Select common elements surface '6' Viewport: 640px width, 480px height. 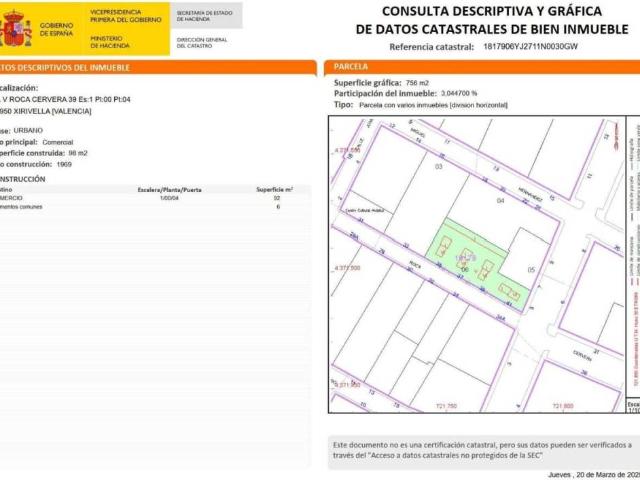pos(278,207)
